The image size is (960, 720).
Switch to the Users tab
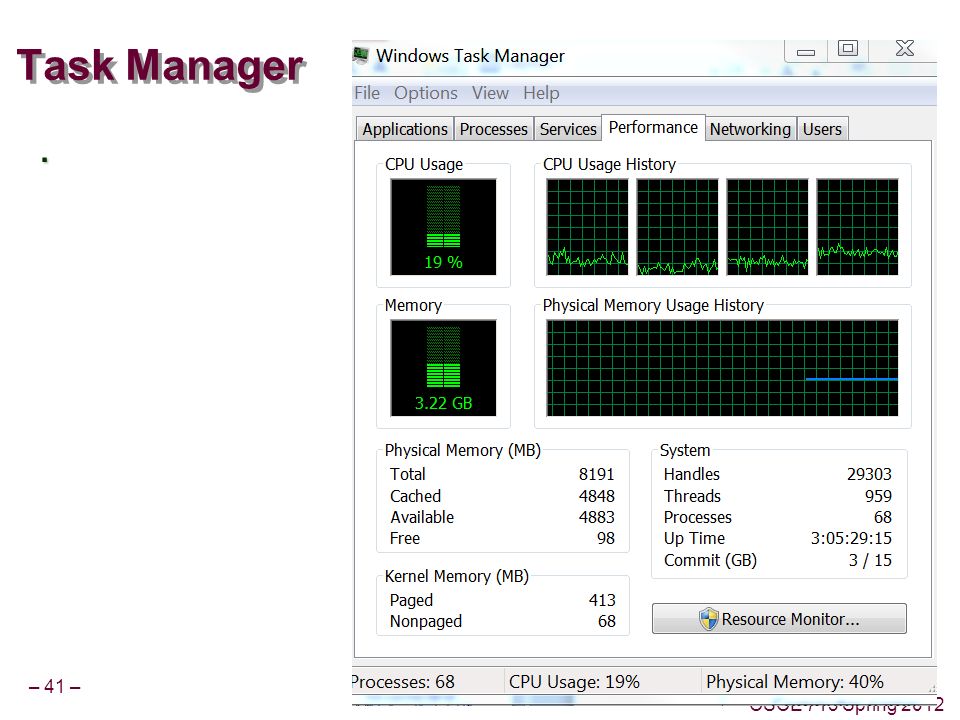822,129
